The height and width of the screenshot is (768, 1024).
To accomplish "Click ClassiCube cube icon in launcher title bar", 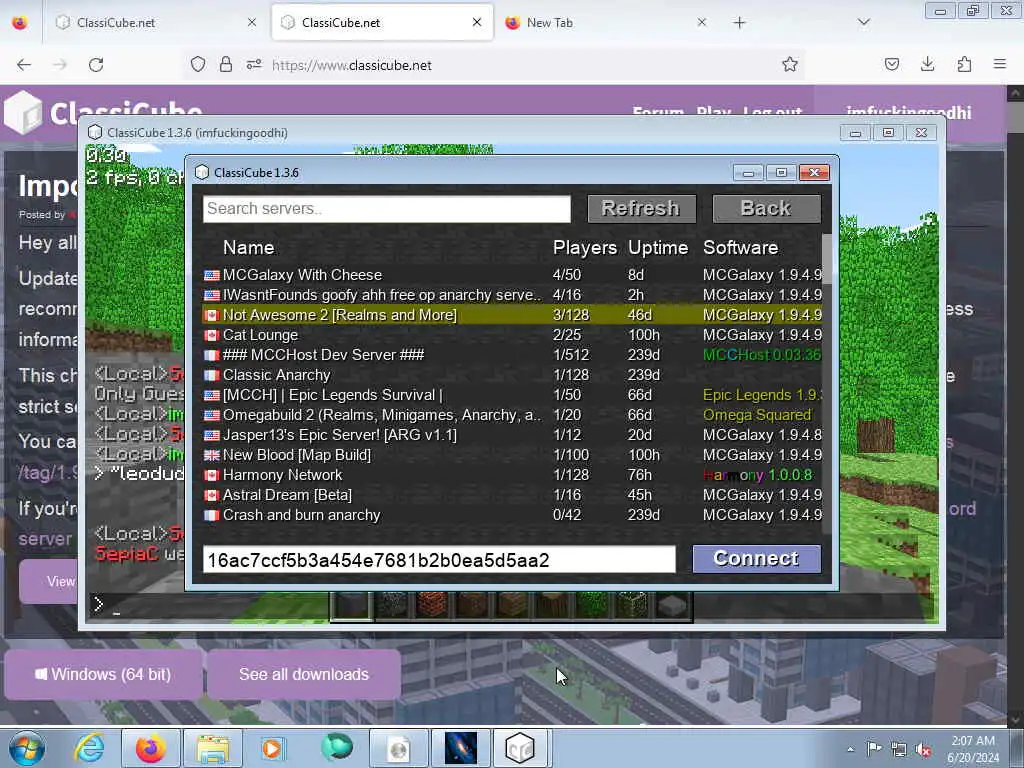I will coord(202,172).
